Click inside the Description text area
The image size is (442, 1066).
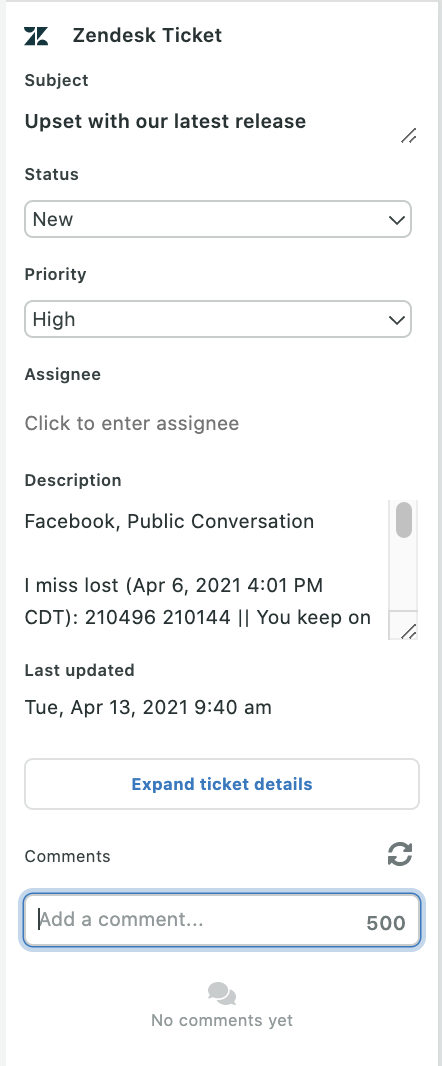[206, 570]
